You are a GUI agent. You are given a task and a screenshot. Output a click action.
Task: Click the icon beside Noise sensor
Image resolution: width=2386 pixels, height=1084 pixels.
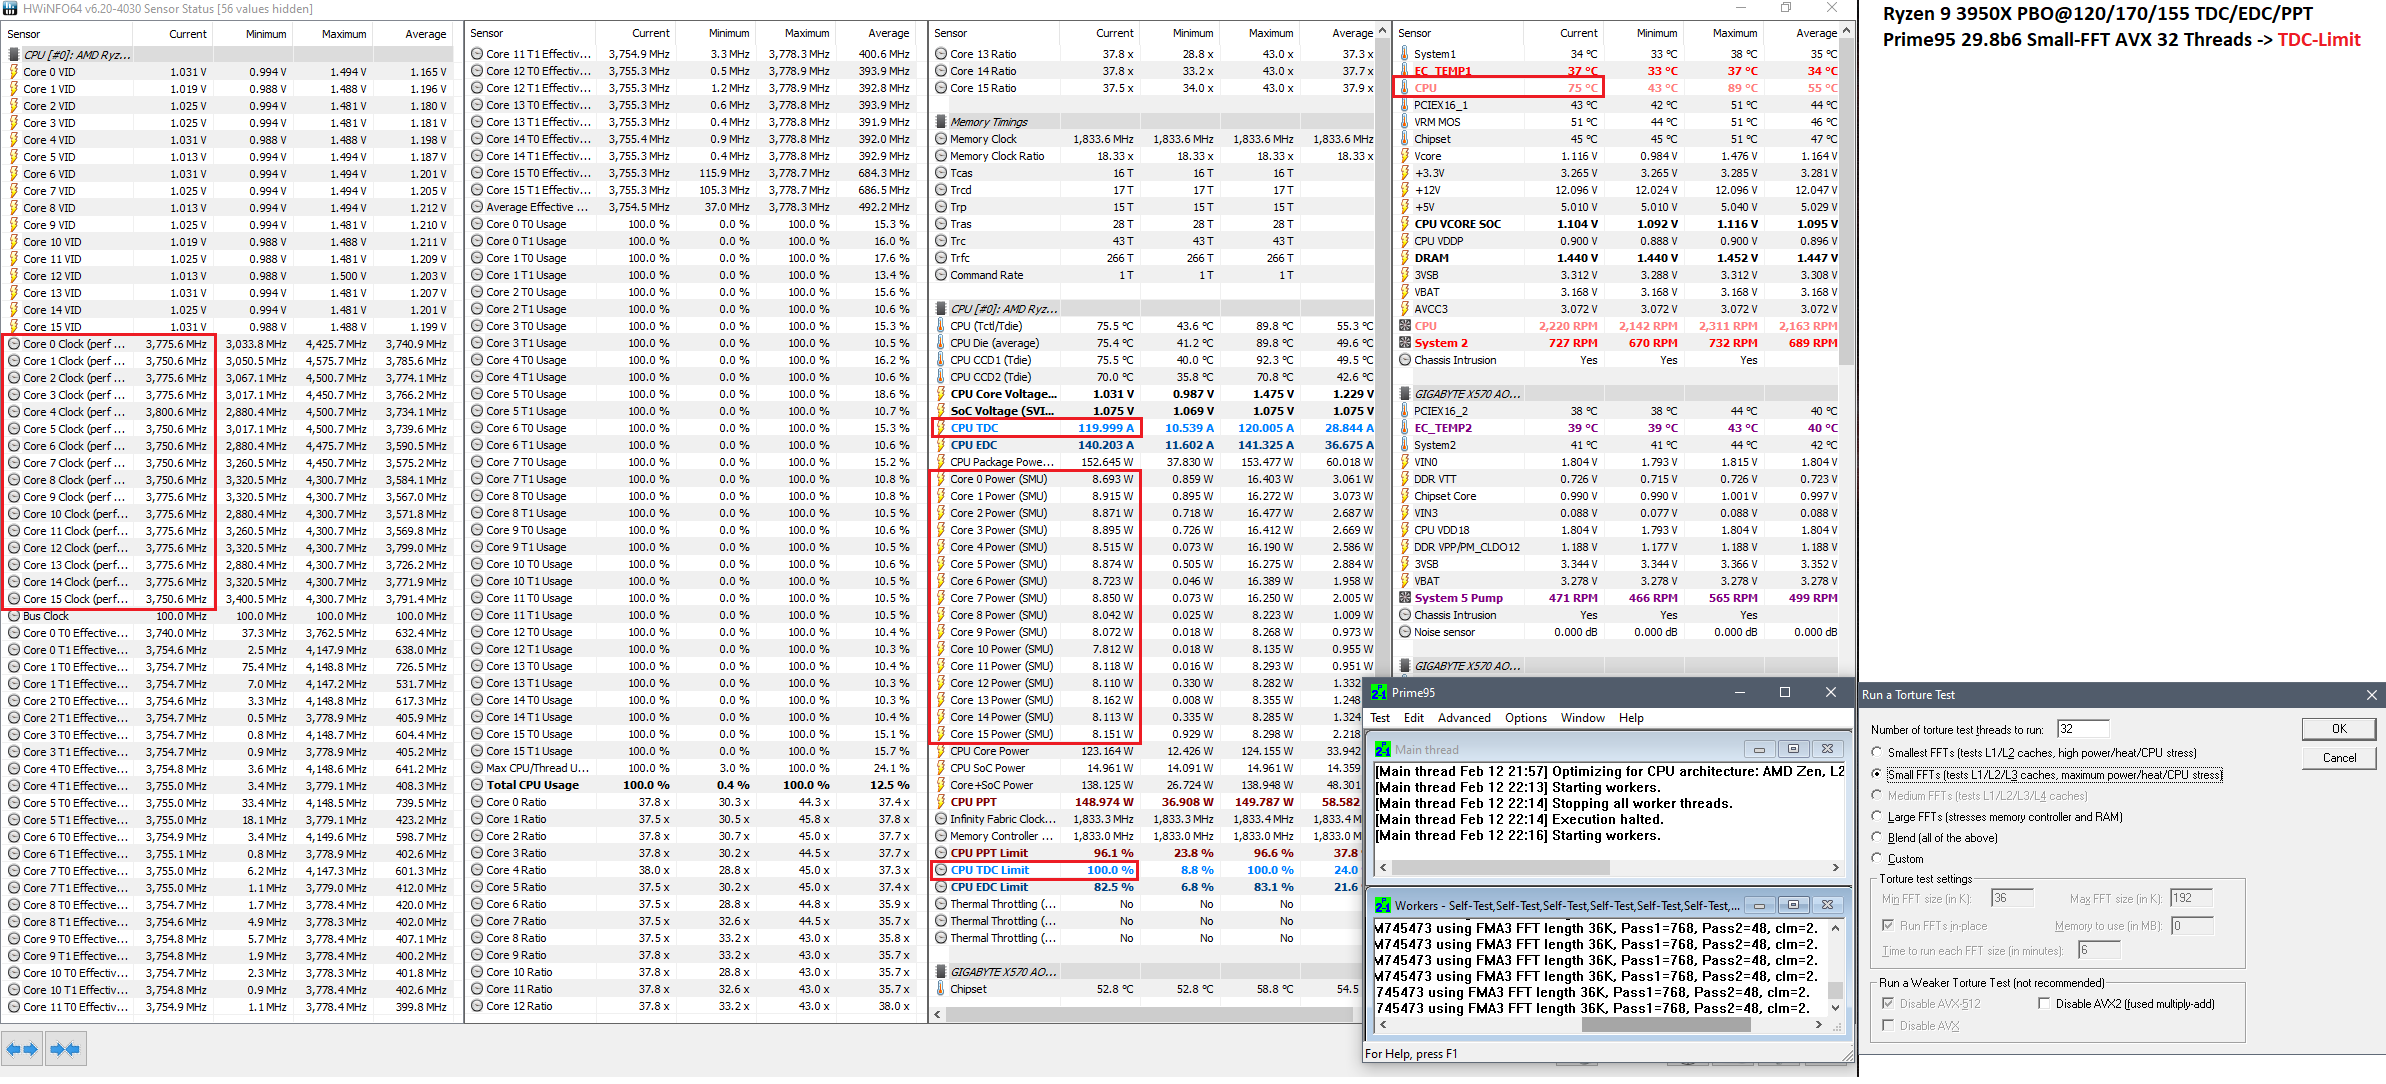pyautogui.click(x=1405, y=632)
